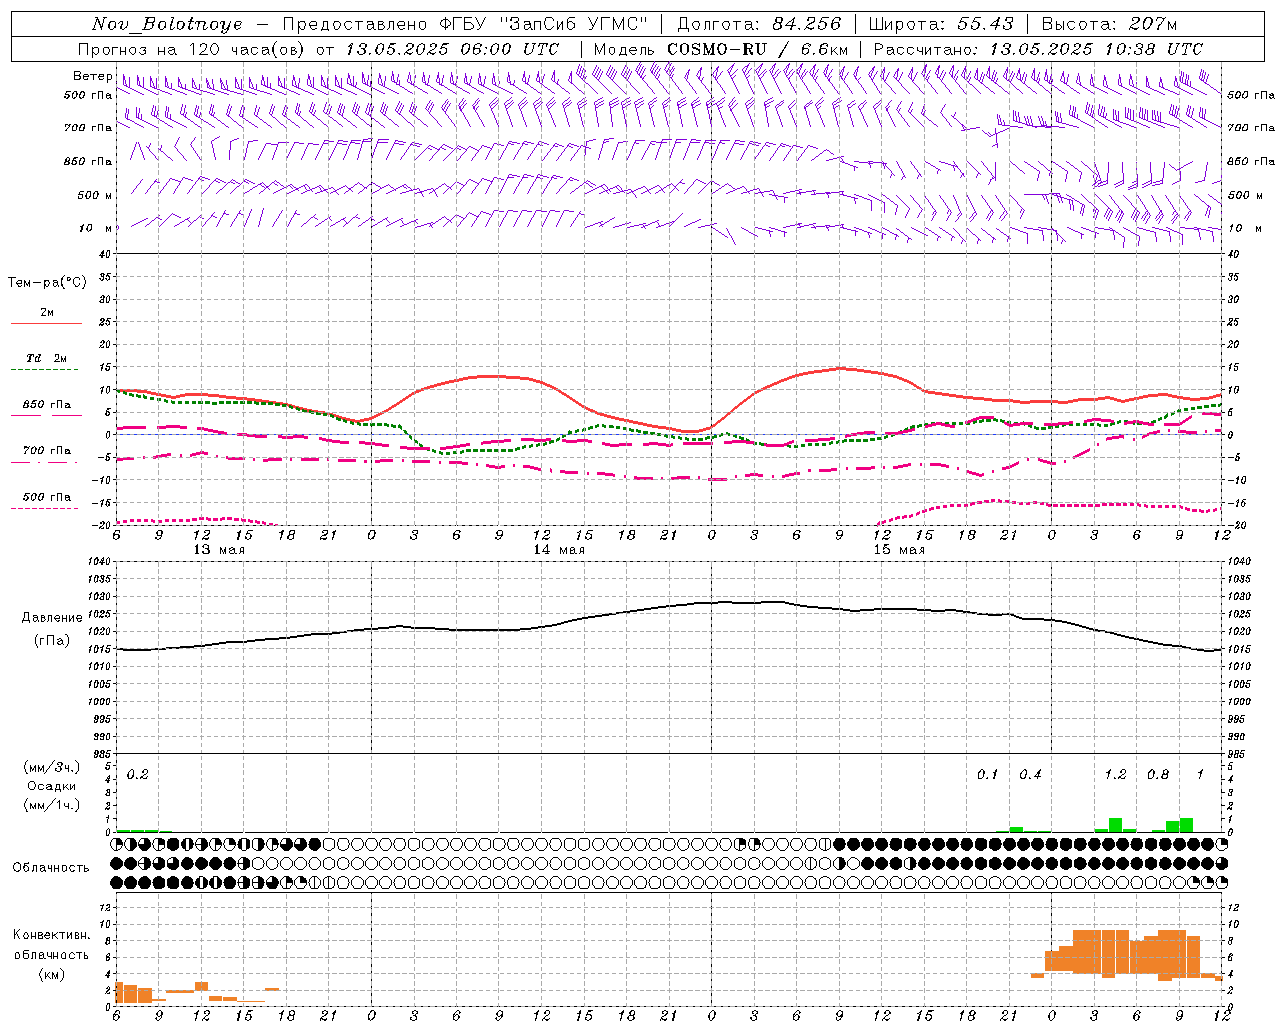1280x1024 pixels.
Task: Click the Облачность cloud cover label
Action: pyautogui.click(x=51, y=868)
